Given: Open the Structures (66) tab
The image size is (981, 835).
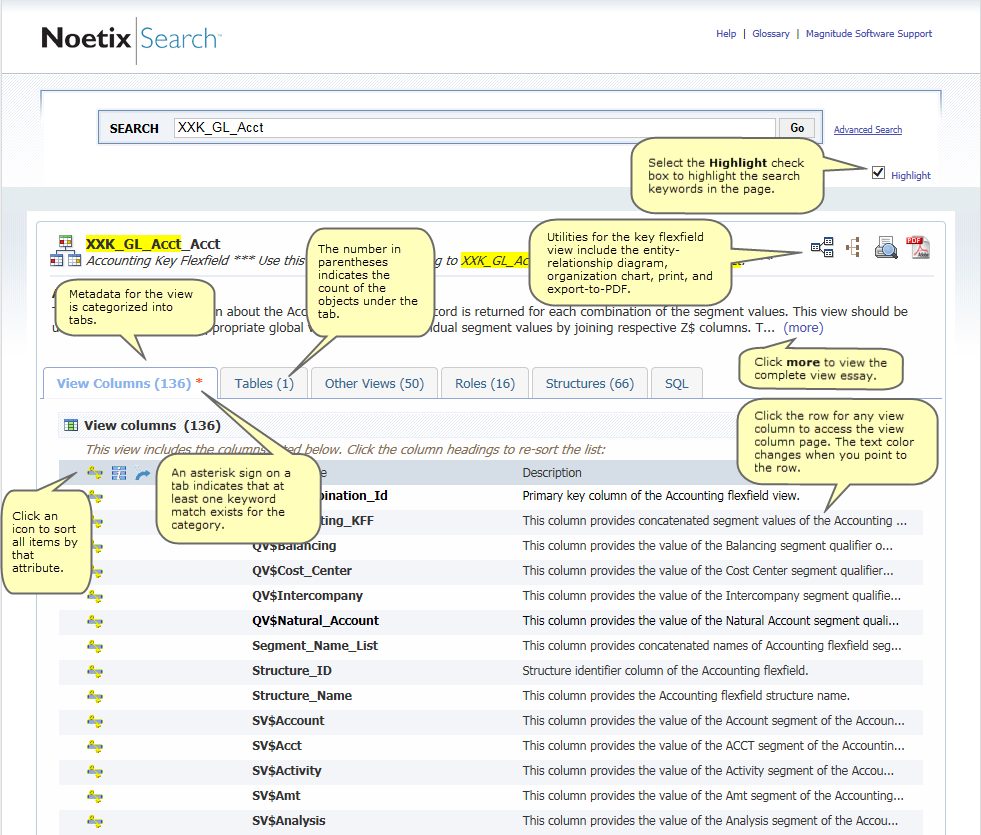Looking at the screenshot, I should 589,383.
